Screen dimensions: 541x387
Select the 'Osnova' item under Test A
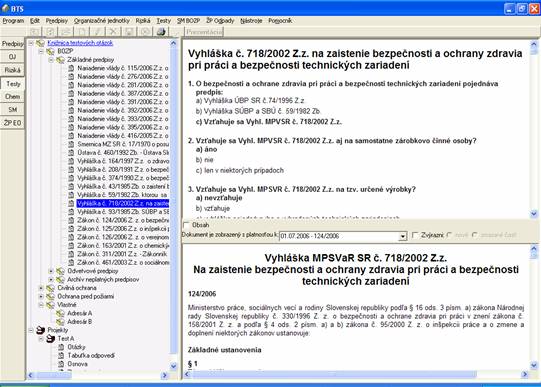coord(78,364)
